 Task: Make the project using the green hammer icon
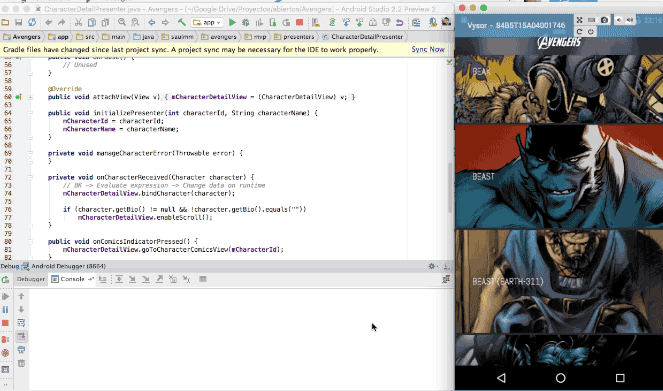pyautogui.click(x=181, y=22)
